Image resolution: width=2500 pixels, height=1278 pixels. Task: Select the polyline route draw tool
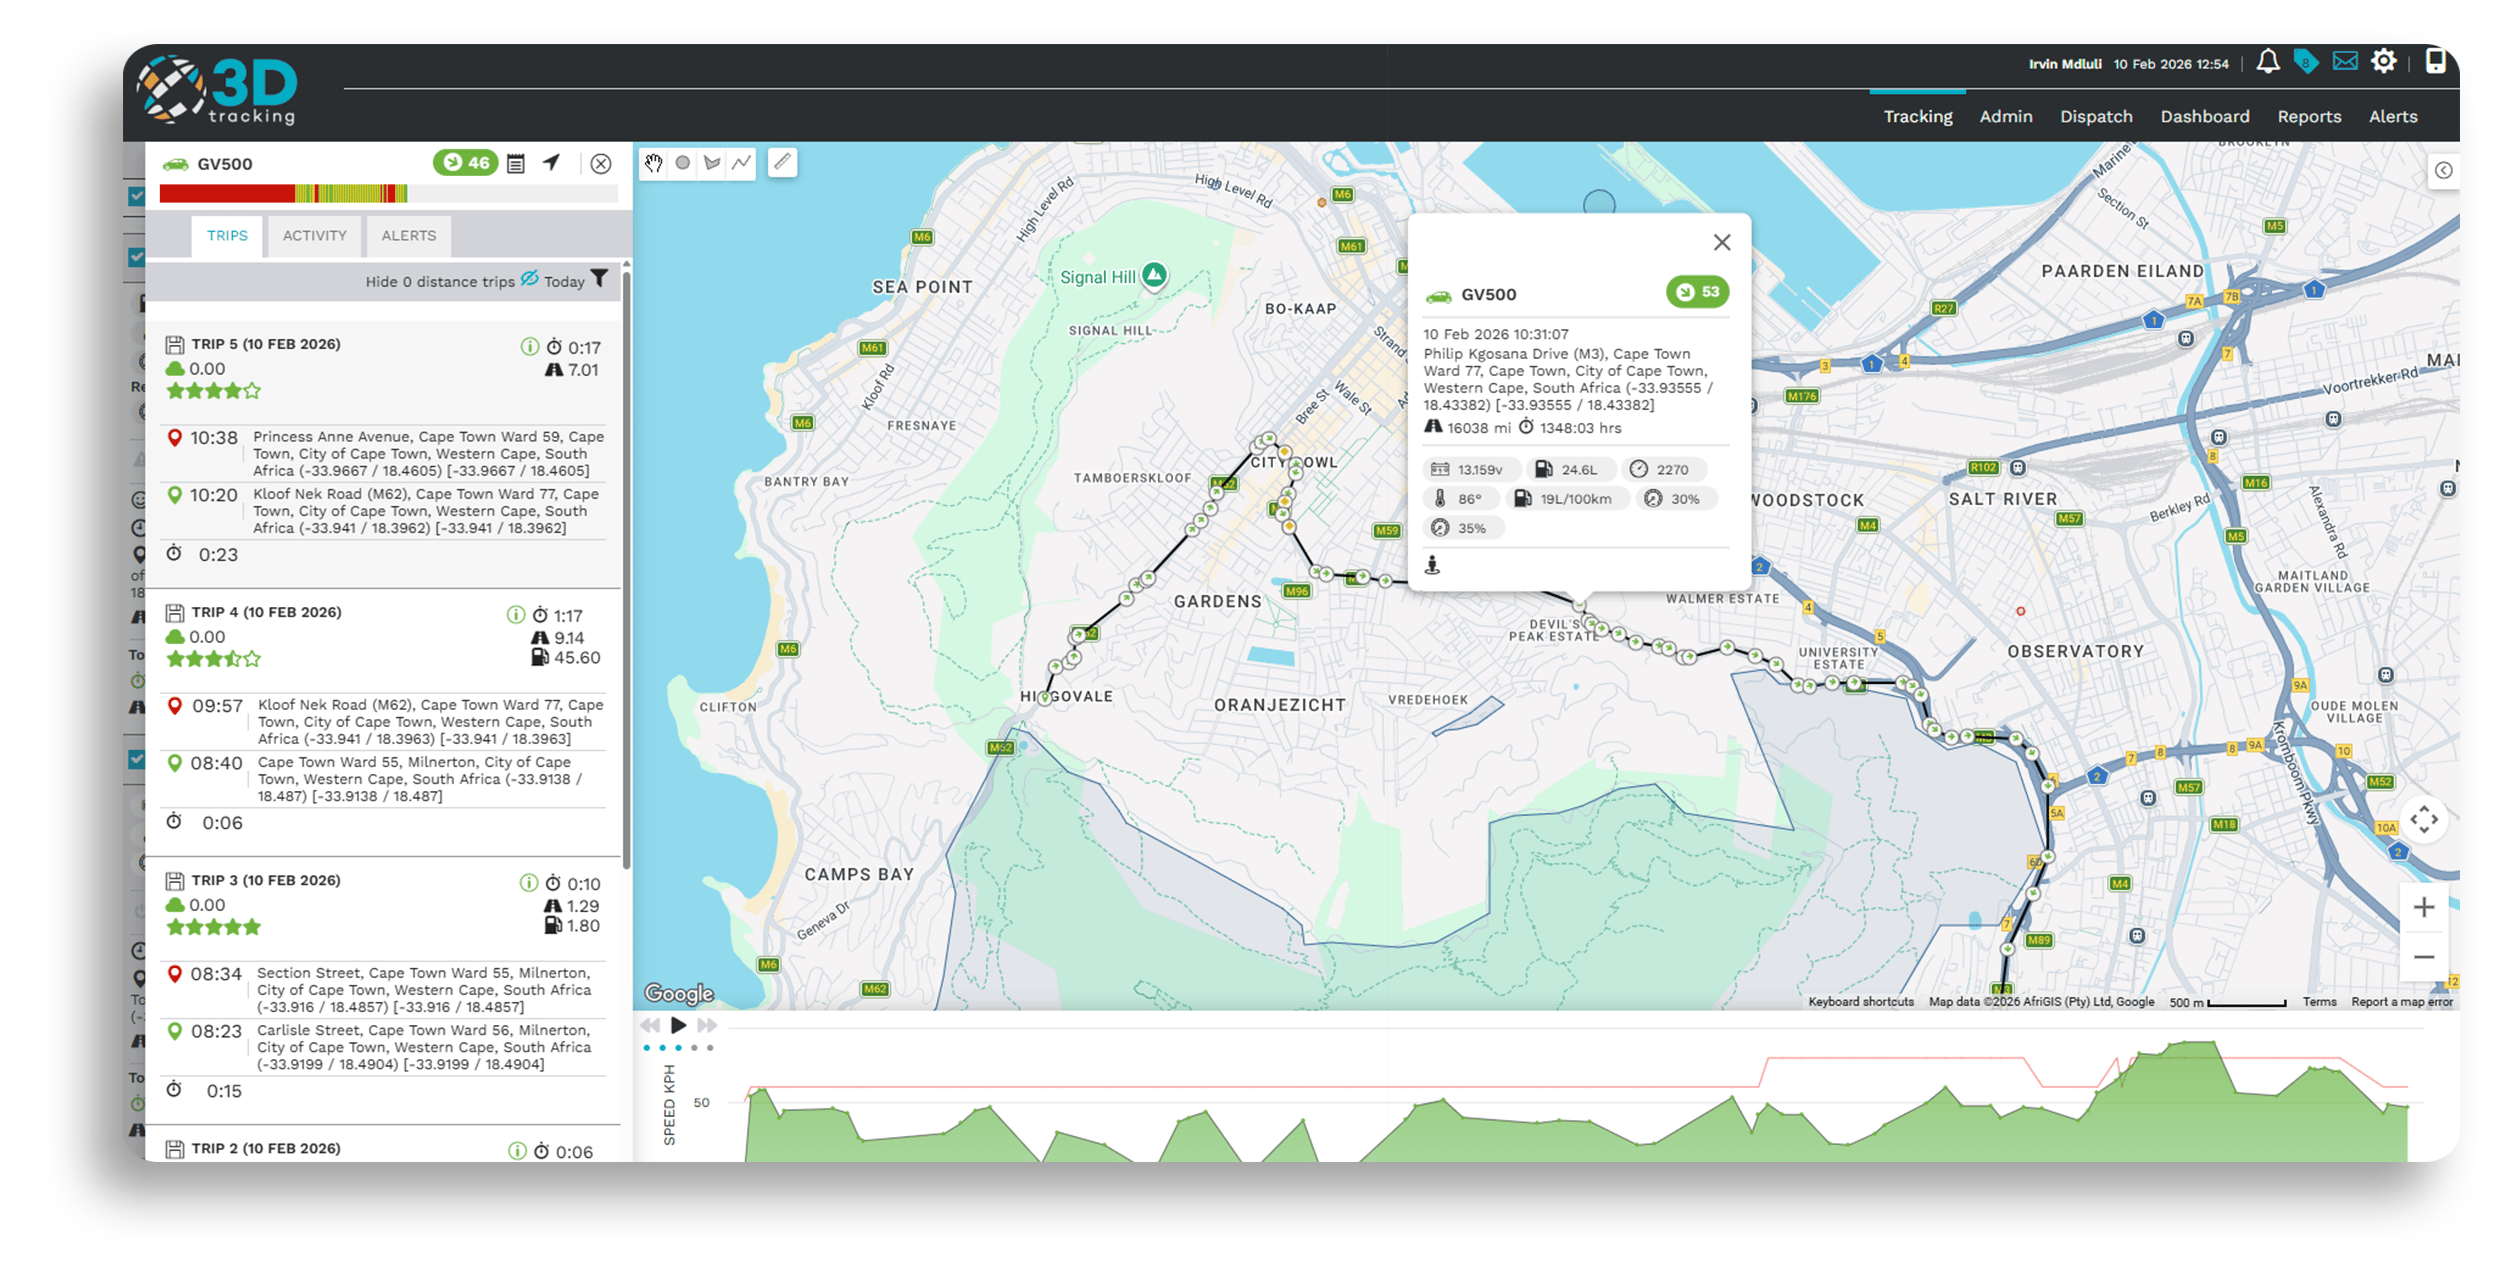pyautogui.click(x=741, y=163)
